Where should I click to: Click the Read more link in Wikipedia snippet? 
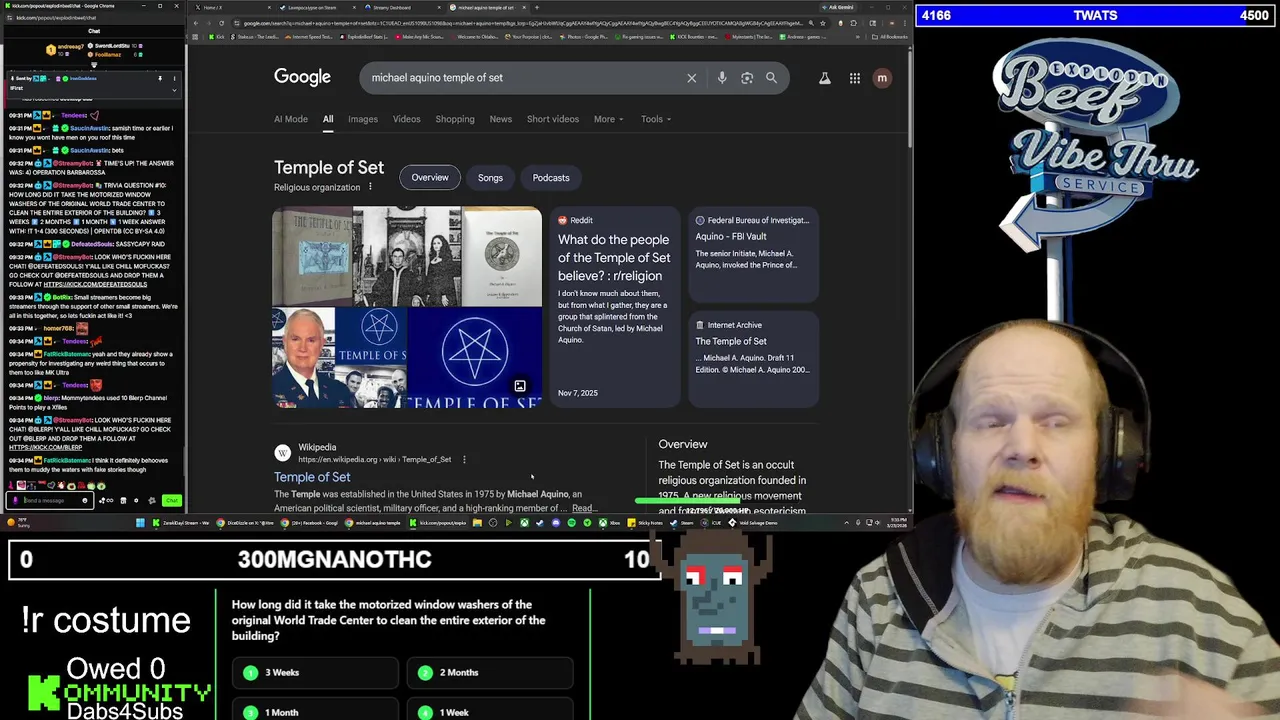pyautogui.click(x=583, y=508)
